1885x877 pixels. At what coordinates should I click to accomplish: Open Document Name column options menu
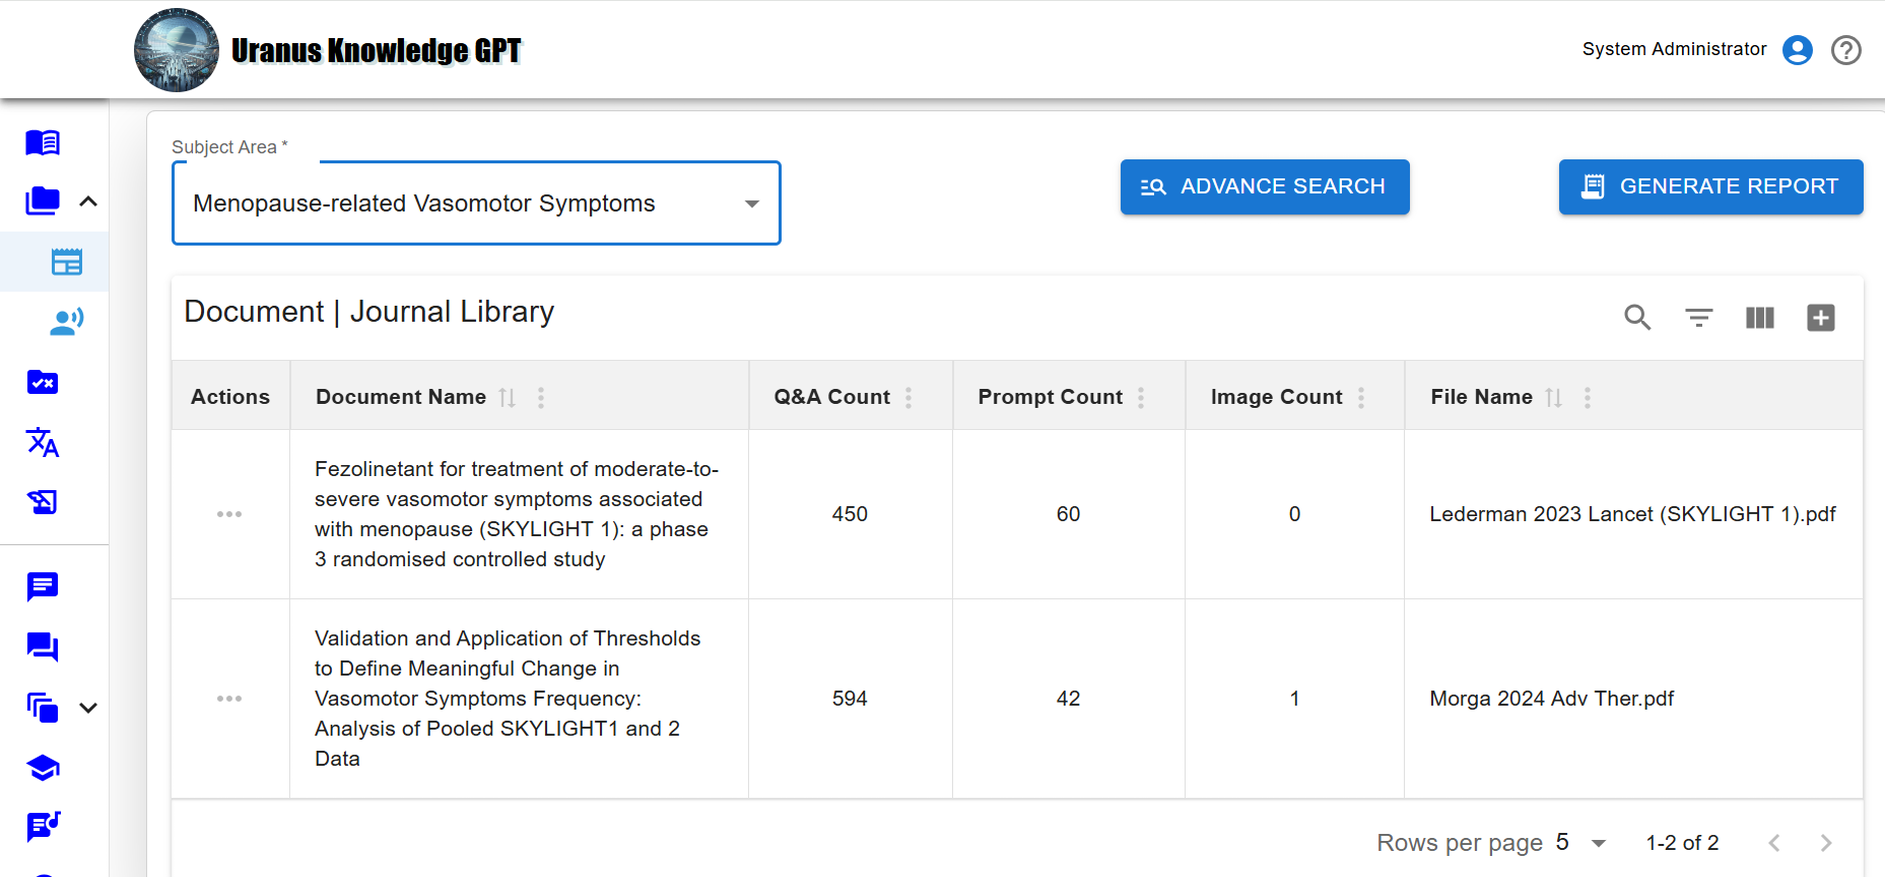[x=541, y=397]
